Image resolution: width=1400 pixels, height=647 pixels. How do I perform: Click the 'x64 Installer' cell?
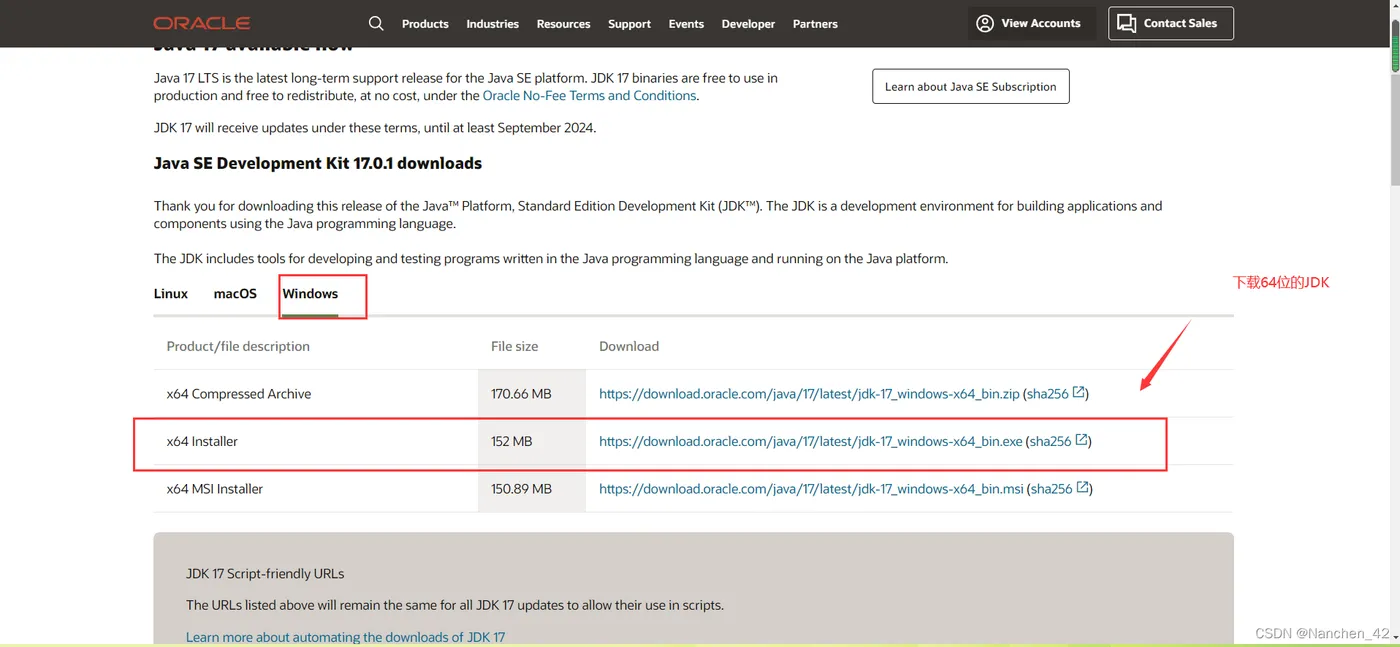tap(202, 441)
